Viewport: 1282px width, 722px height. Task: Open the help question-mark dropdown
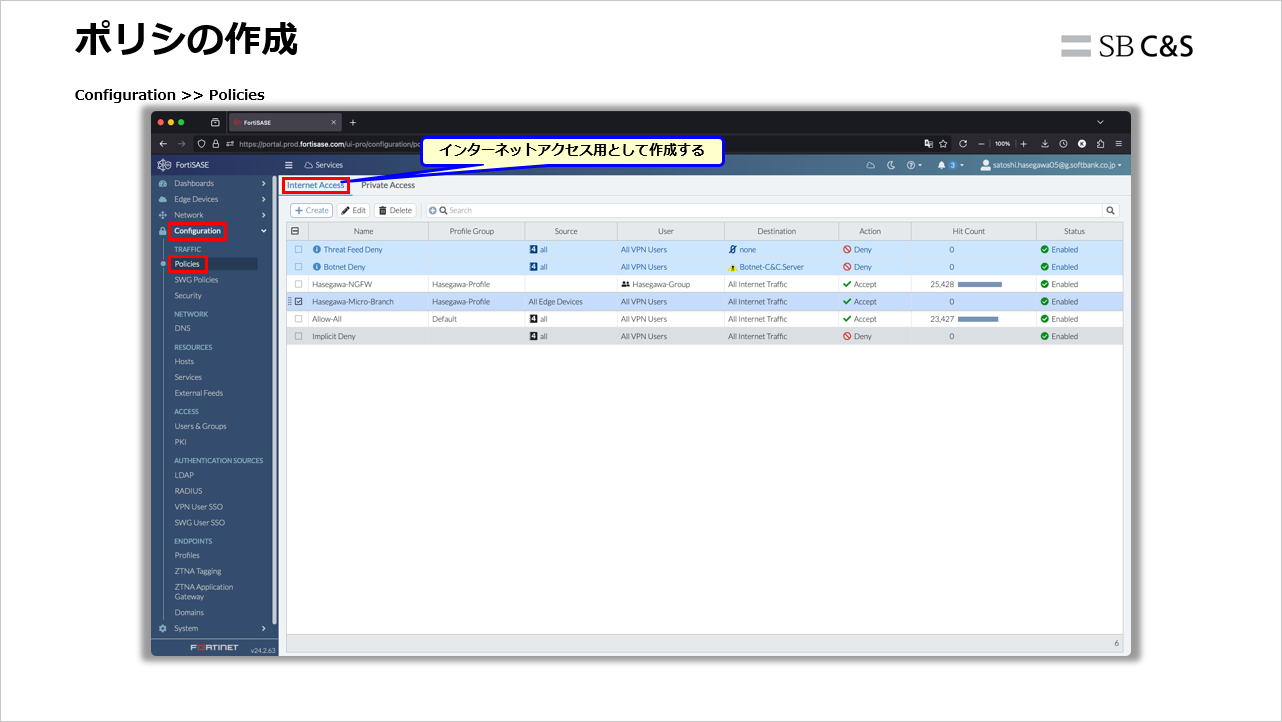point(914,165)
